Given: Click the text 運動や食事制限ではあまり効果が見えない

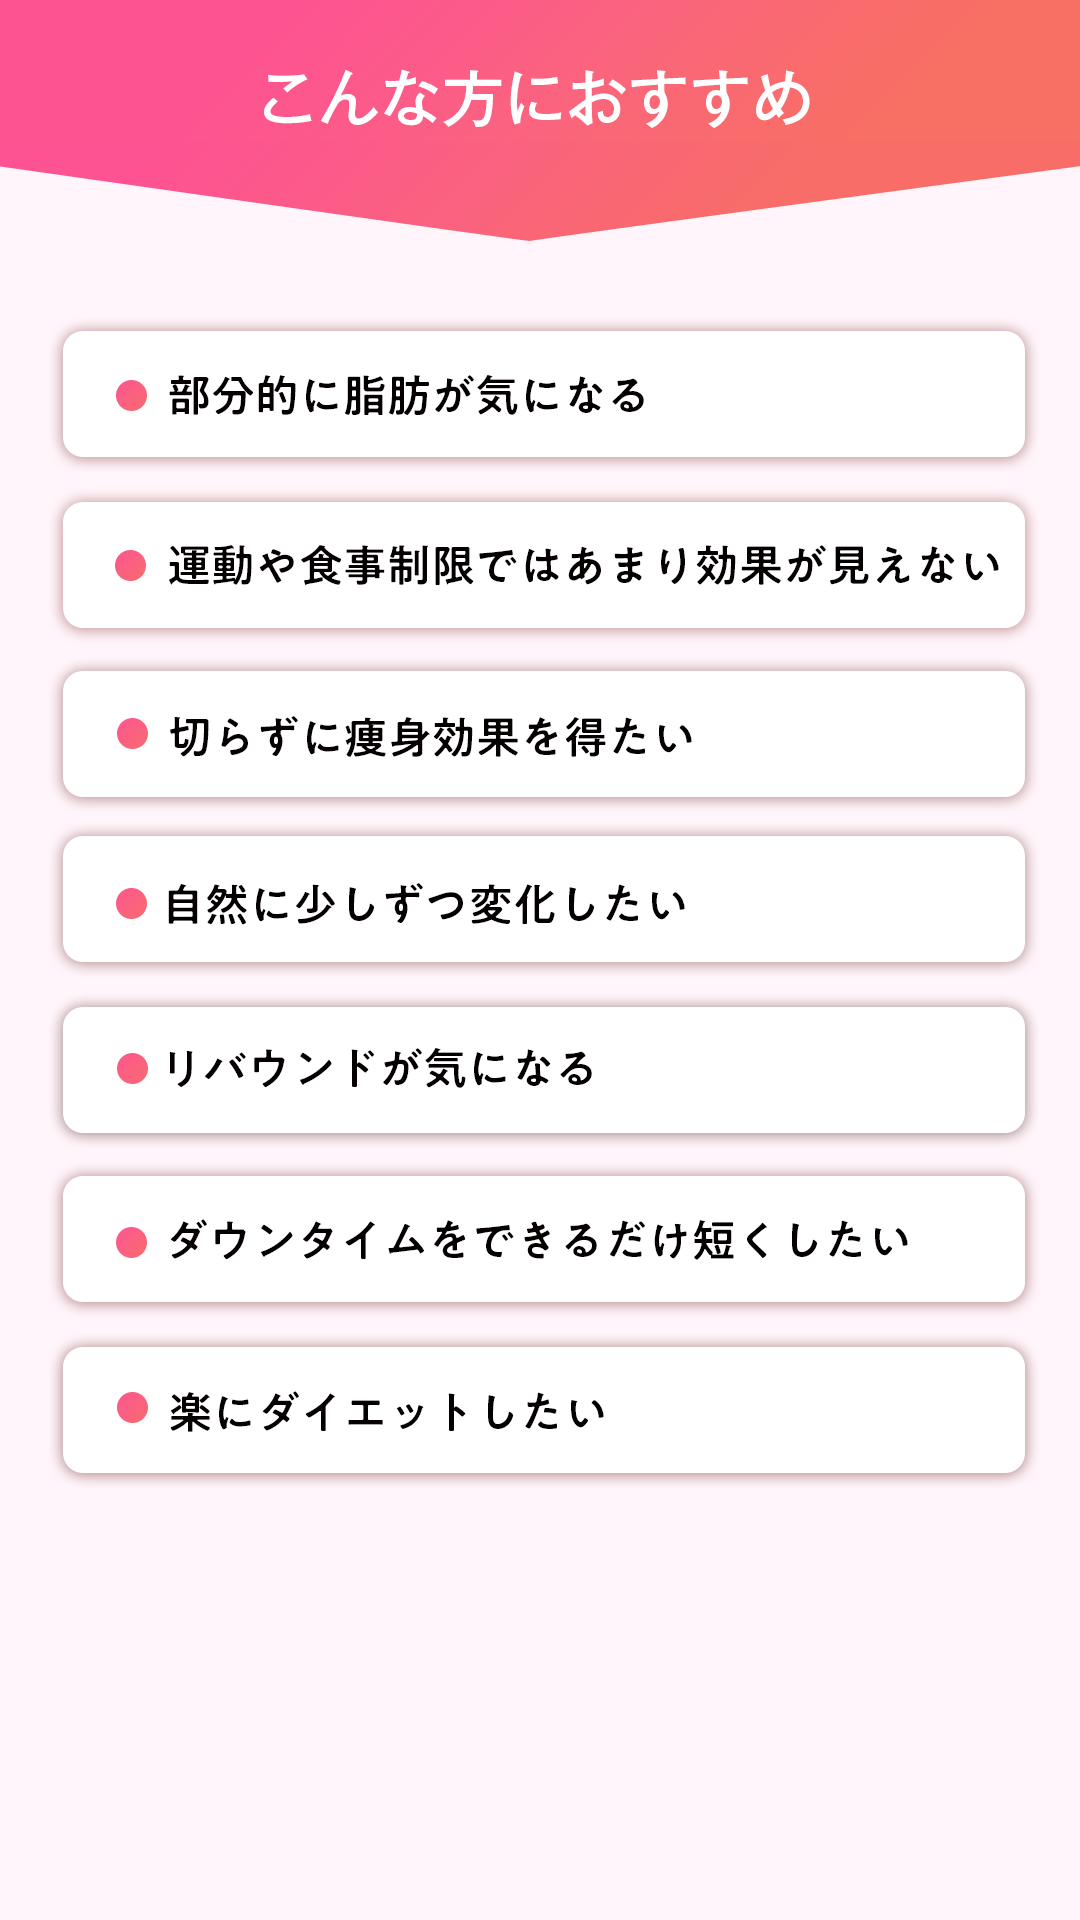Looking at the screenshot, I should [x=584, y=566].
